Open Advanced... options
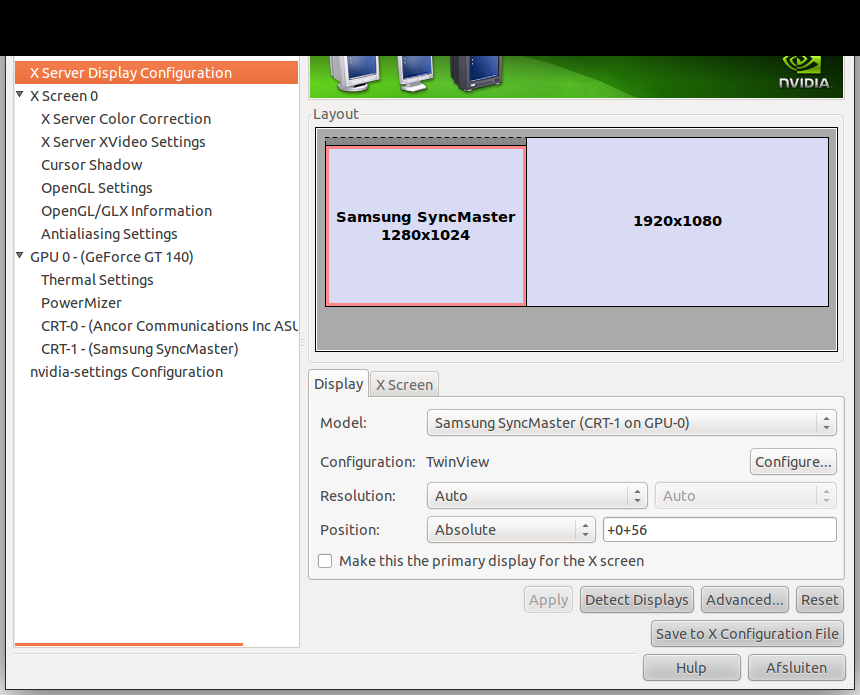This screenshot has width=860, height=695. (745, 600)
